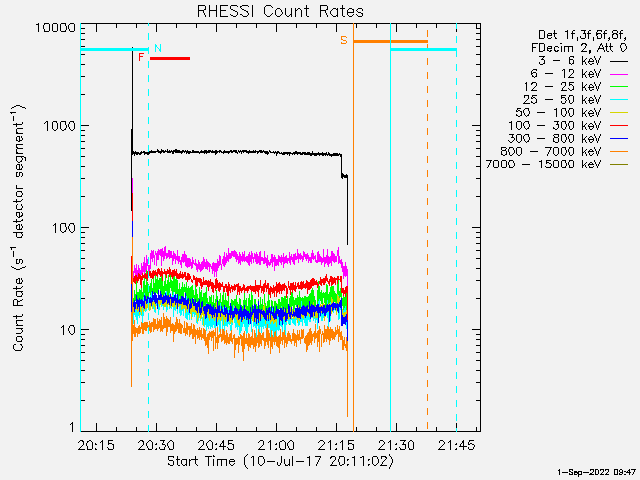This screenshot has height=480, width=640.
Task: Click the 'Start Time (10-Jul-17 20:11:02)' axis label
Action: (280, 461)
